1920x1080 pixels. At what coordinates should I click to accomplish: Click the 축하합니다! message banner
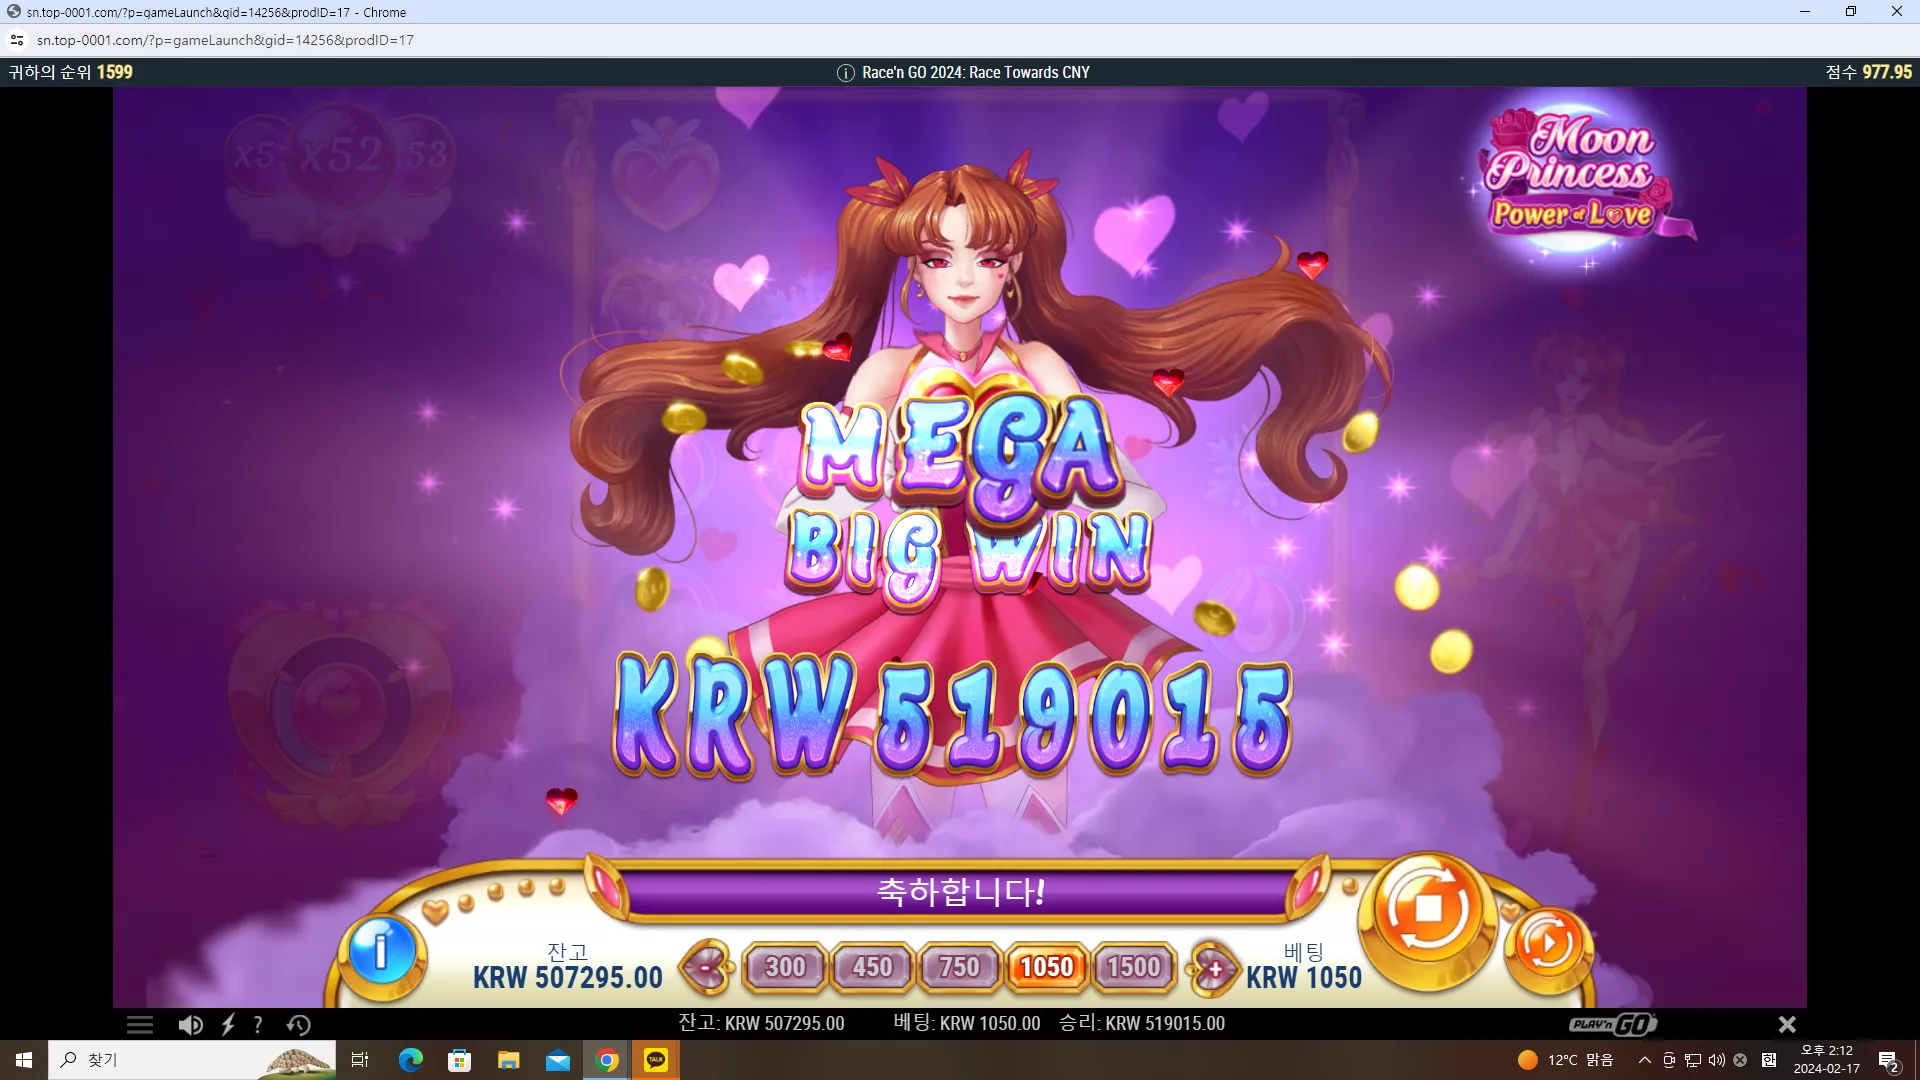point(960,891)
